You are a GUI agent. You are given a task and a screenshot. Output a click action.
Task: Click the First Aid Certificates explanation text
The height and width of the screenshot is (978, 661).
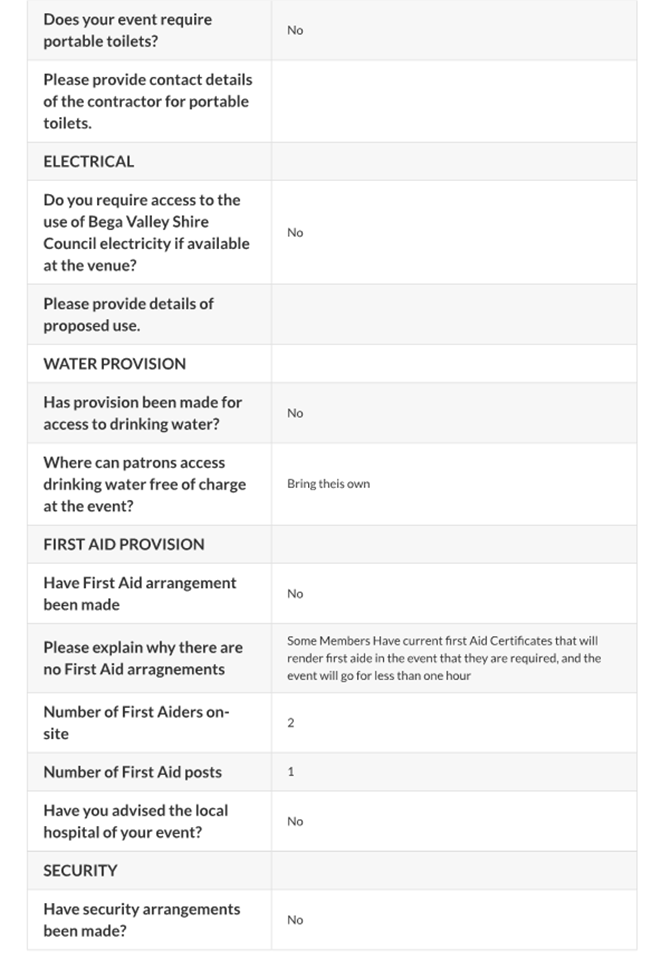point(443,658)
